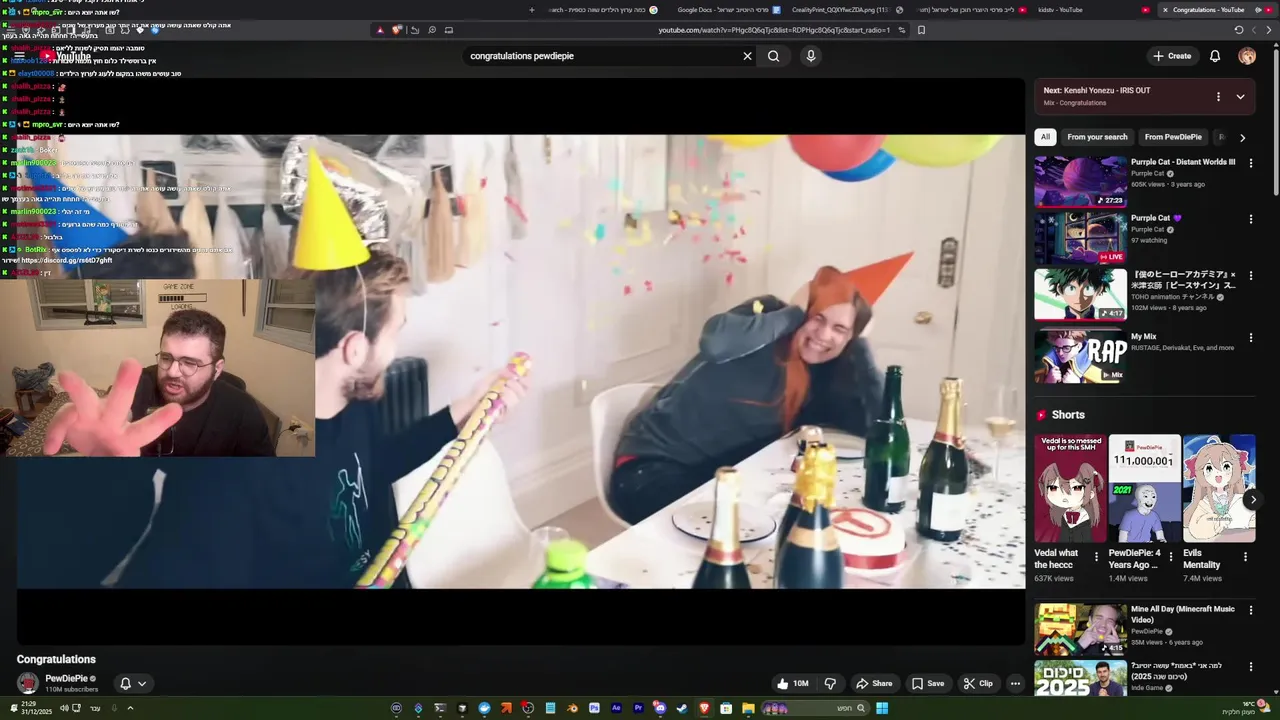Open options for Purrple Cat live stream
Image resolution: width=1280 pixels, height=720 pixels.
(1250, 219)
